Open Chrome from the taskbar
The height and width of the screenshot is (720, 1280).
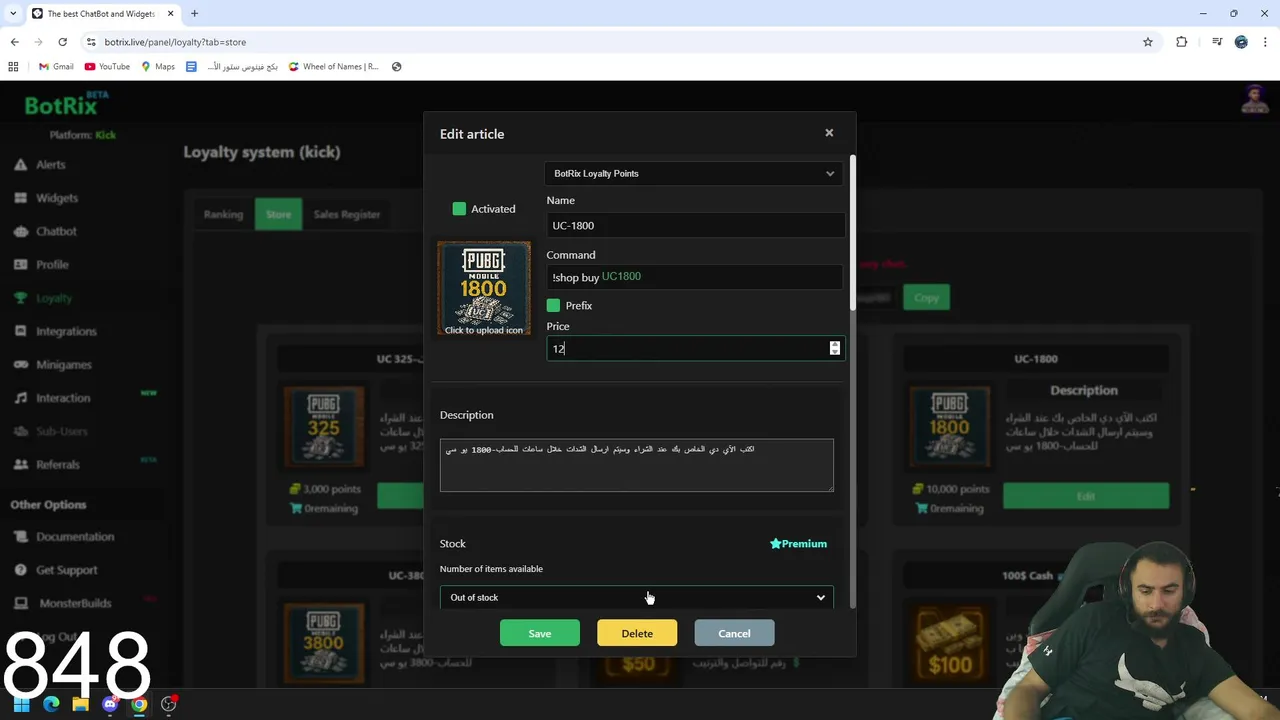139,704
